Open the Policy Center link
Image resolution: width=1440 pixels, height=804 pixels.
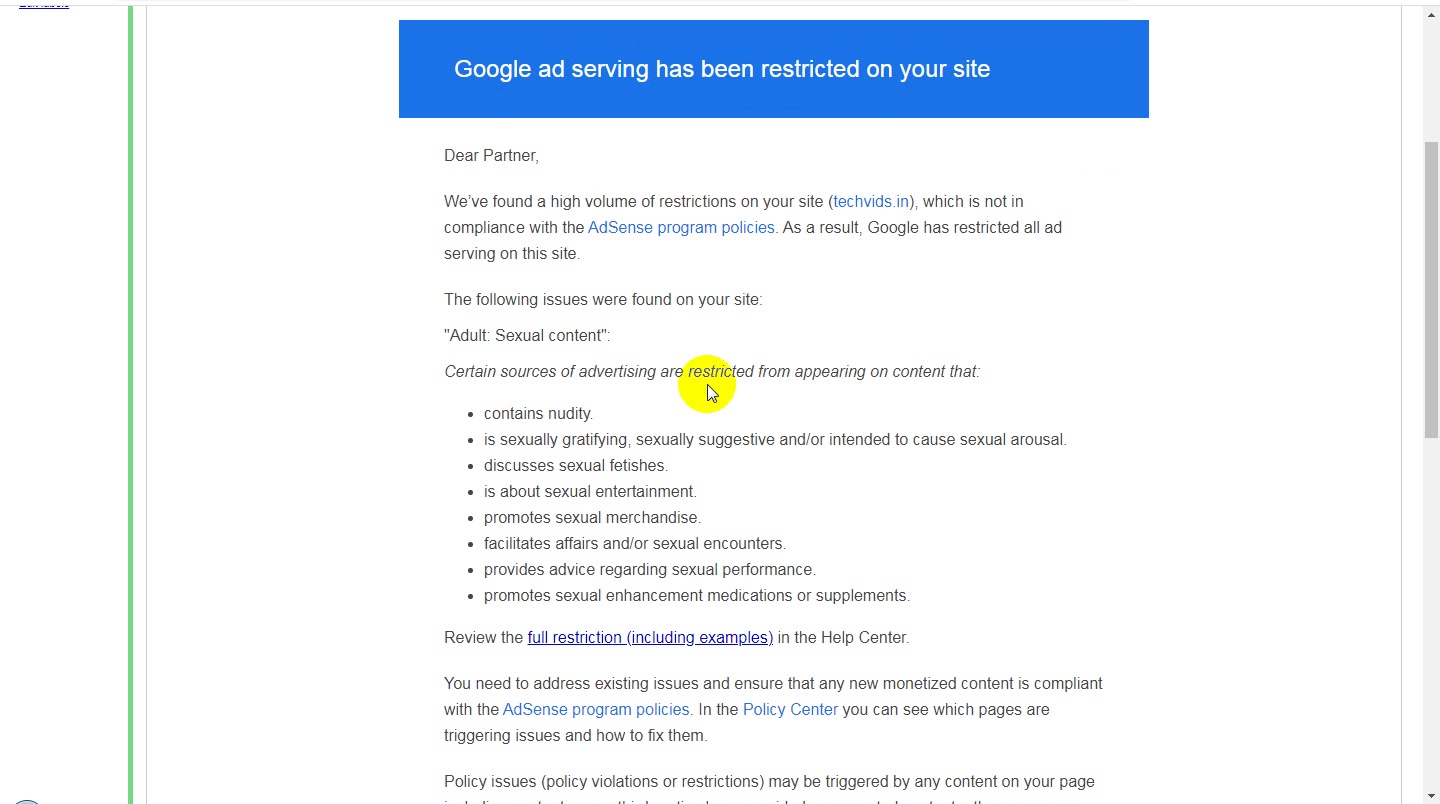pos(790,709)
